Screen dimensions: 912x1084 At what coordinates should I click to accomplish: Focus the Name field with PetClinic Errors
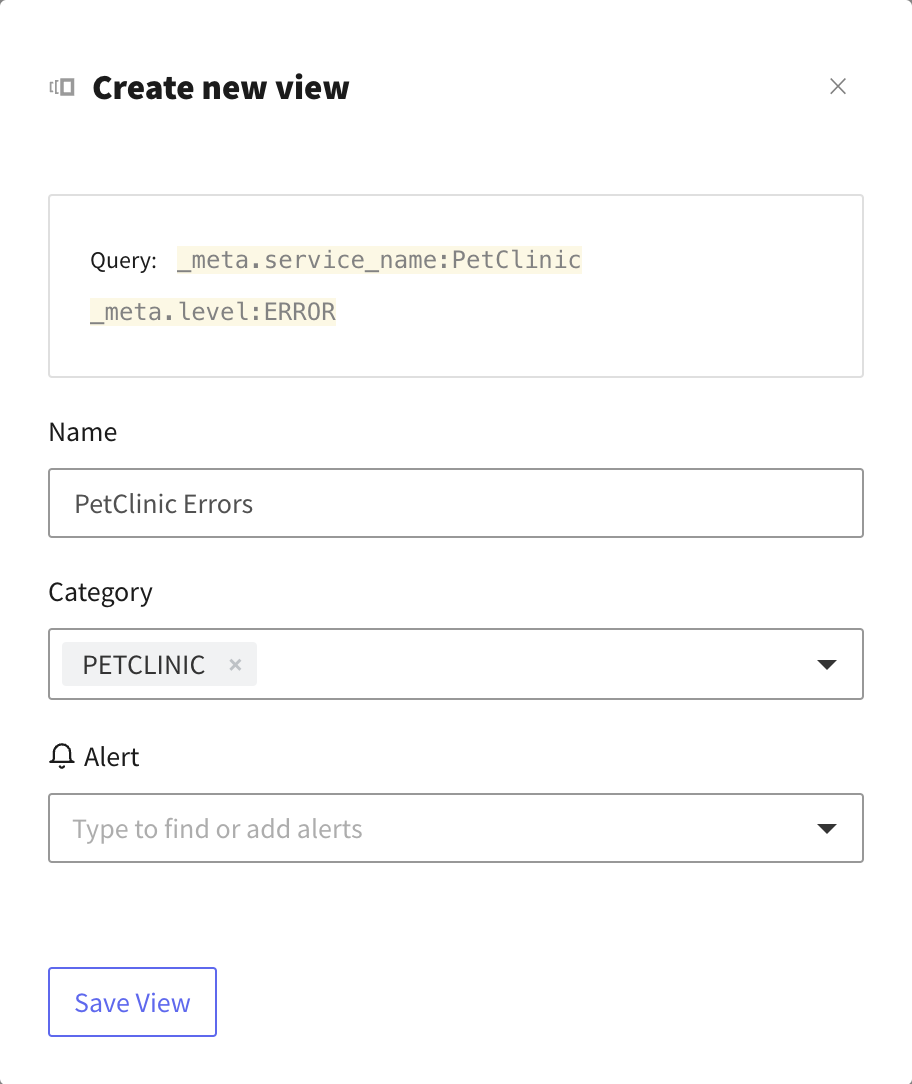[456, 503]
